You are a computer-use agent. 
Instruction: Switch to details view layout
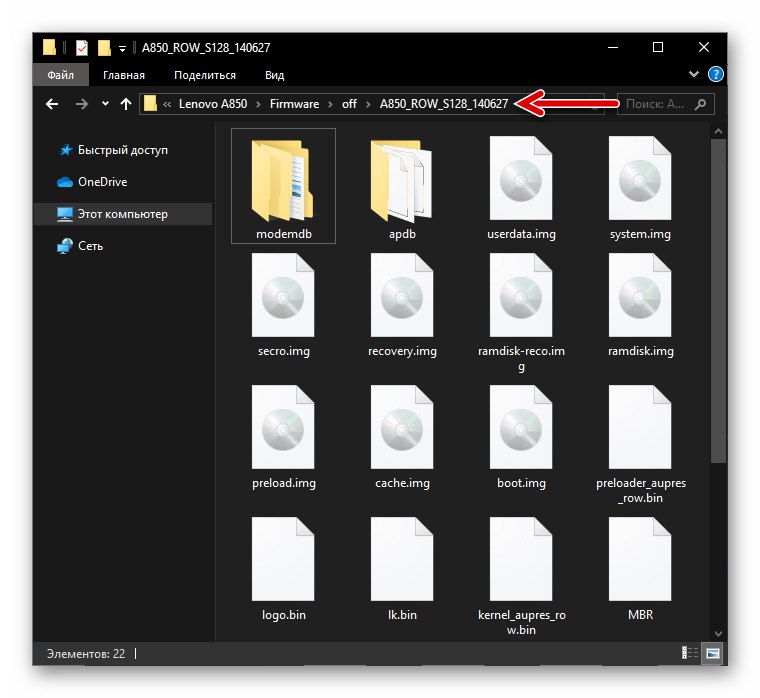click(690, 653)
